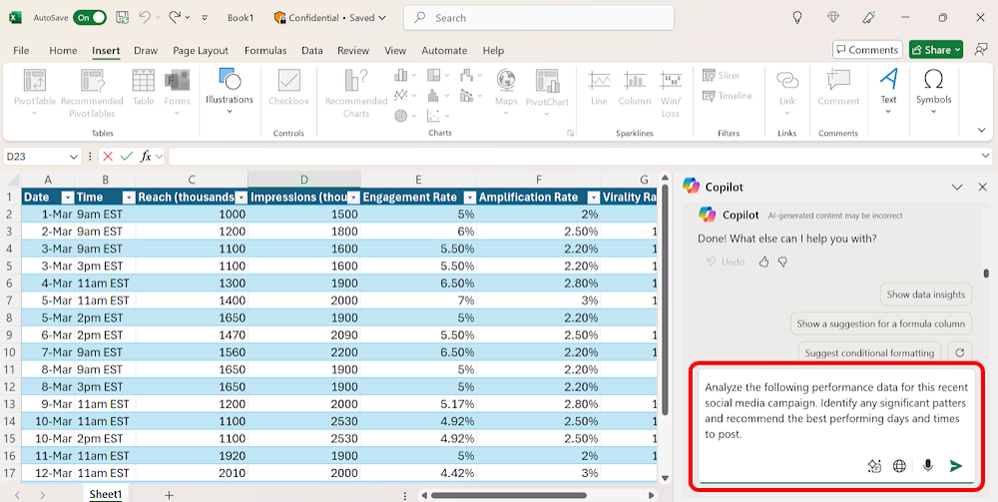Viewport: 998px width, 502px height.
Task: Click the Insert Function fx icon
Action: click(x=145, y=156)
